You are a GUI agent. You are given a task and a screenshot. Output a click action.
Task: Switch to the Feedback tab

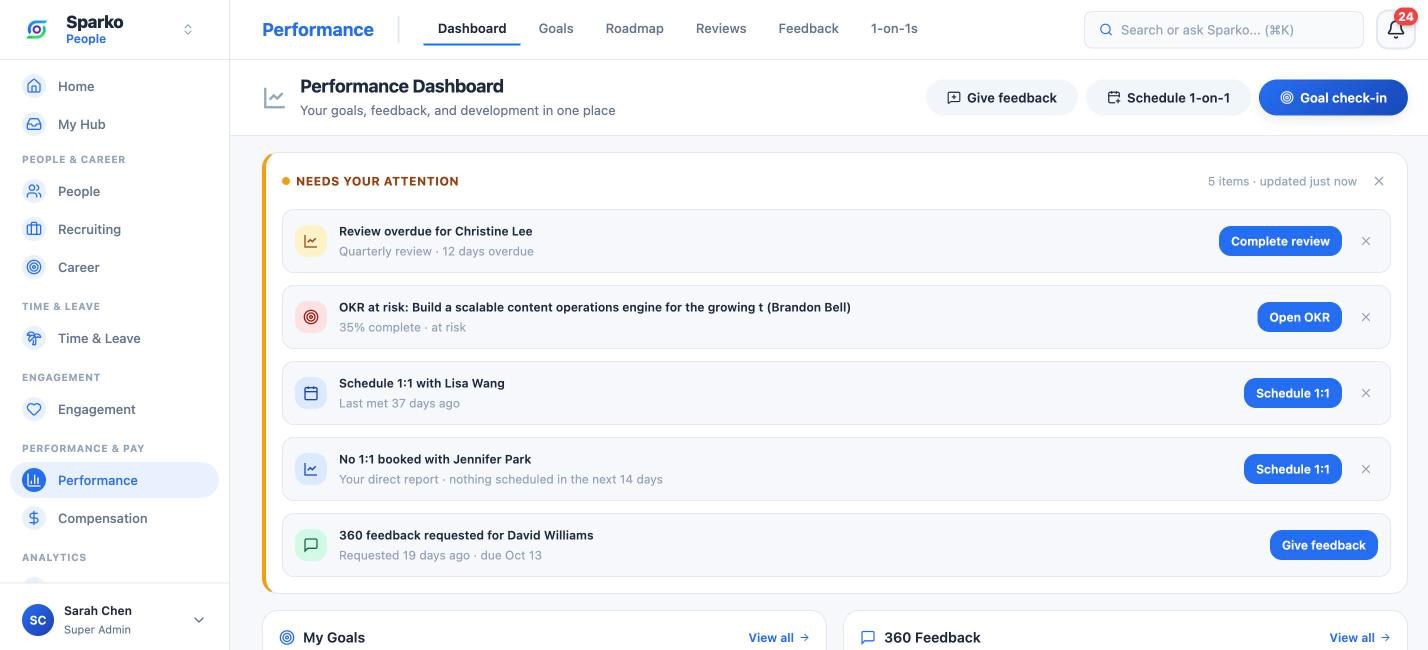pyautogui.click(x=808, y=29)
